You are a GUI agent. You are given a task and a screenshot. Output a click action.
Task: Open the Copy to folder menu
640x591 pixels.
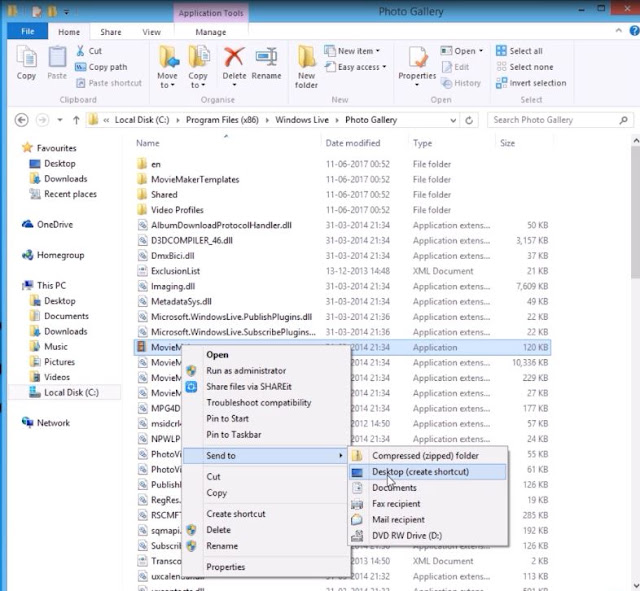198,67
